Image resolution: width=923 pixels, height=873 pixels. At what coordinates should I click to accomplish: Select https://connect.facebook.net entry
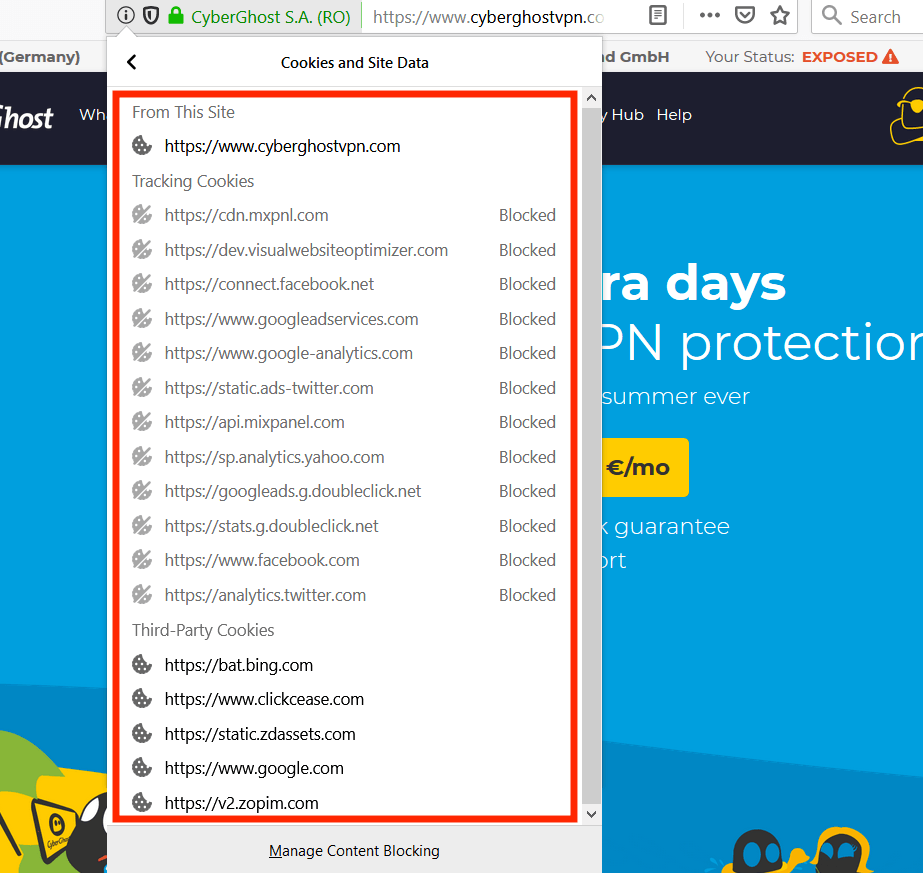tap(269, 284)
